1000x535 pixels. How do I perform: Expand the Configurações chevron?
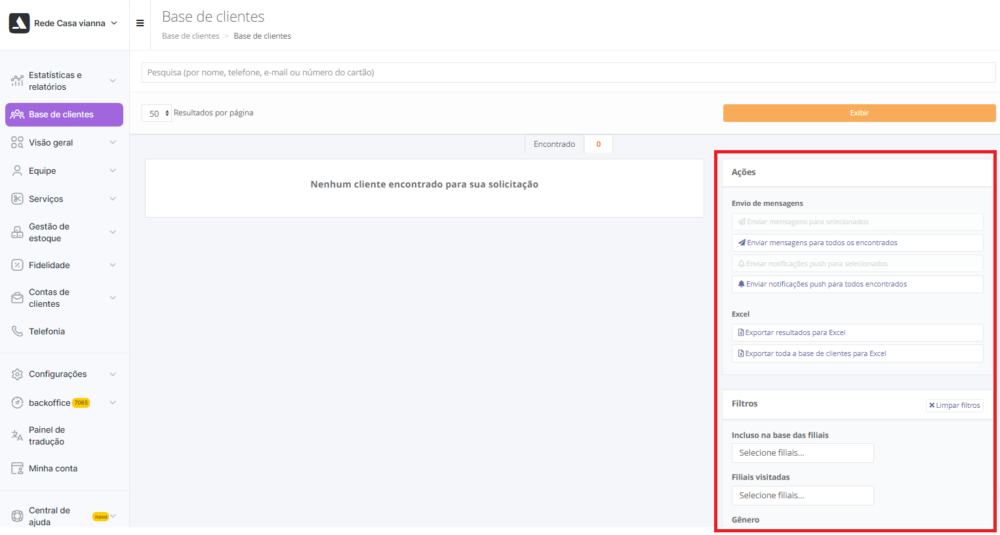(113, 374)
